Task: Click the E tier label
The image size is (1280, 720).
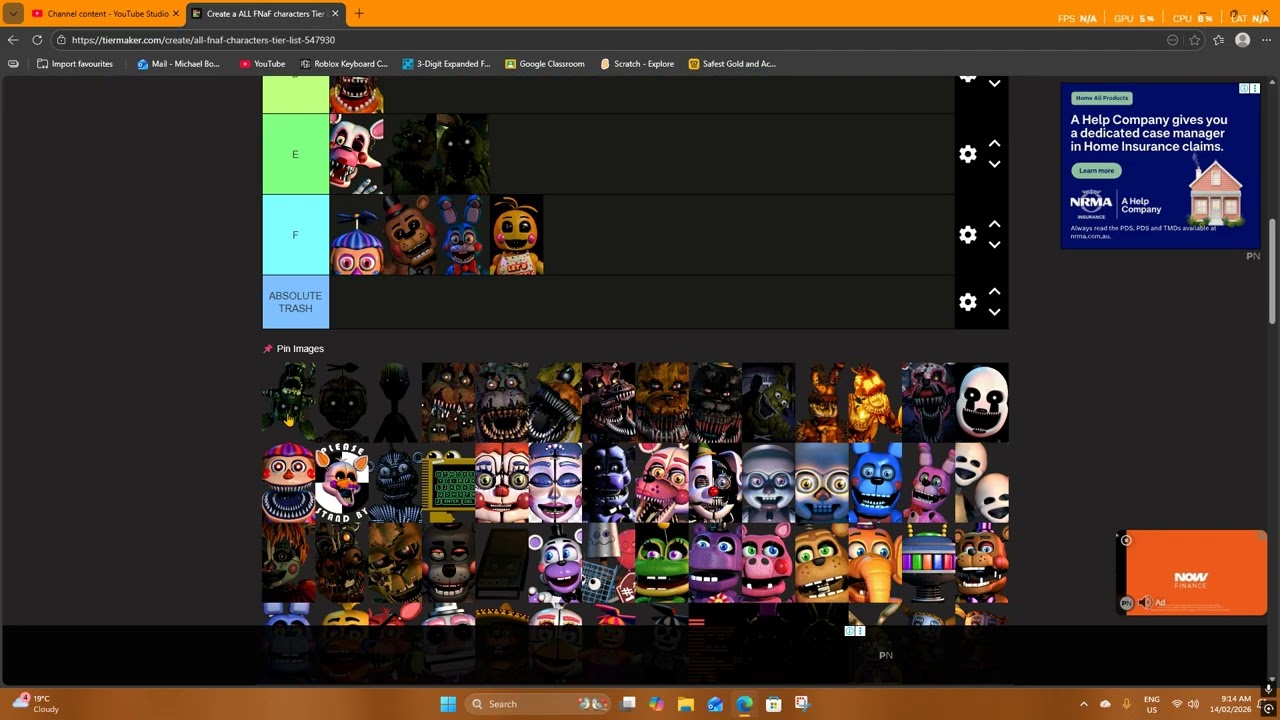Action: coord(295,154)
